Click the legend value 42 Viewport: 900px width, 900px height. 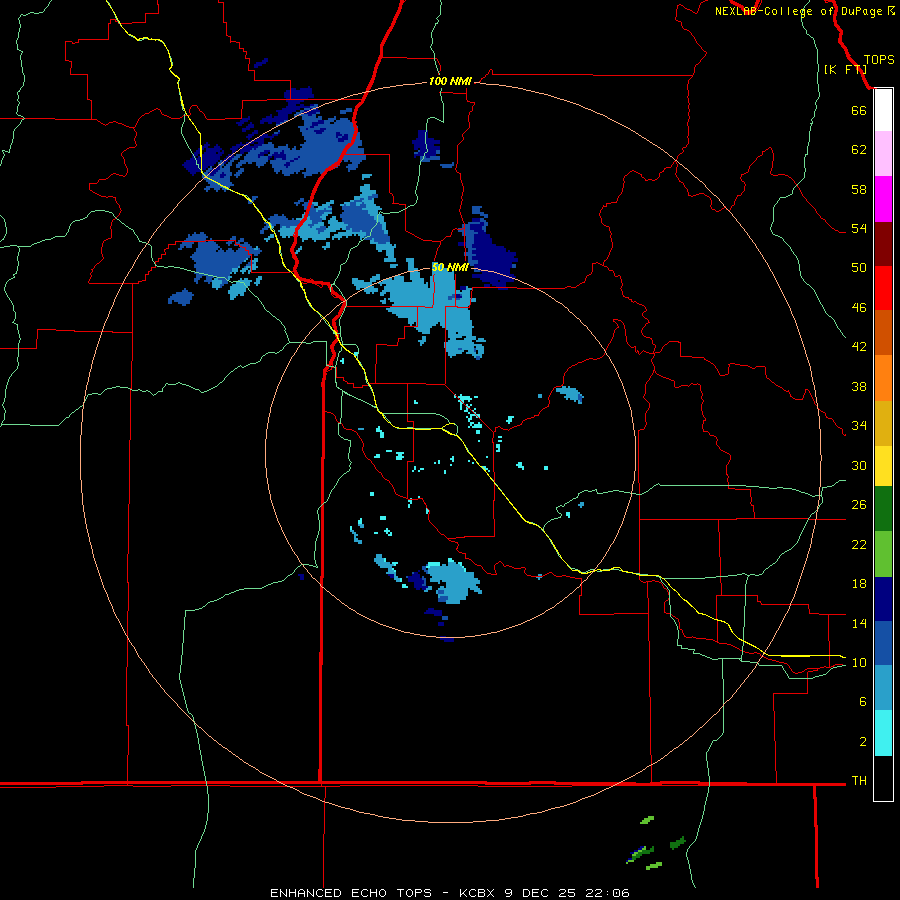(859, 346)
